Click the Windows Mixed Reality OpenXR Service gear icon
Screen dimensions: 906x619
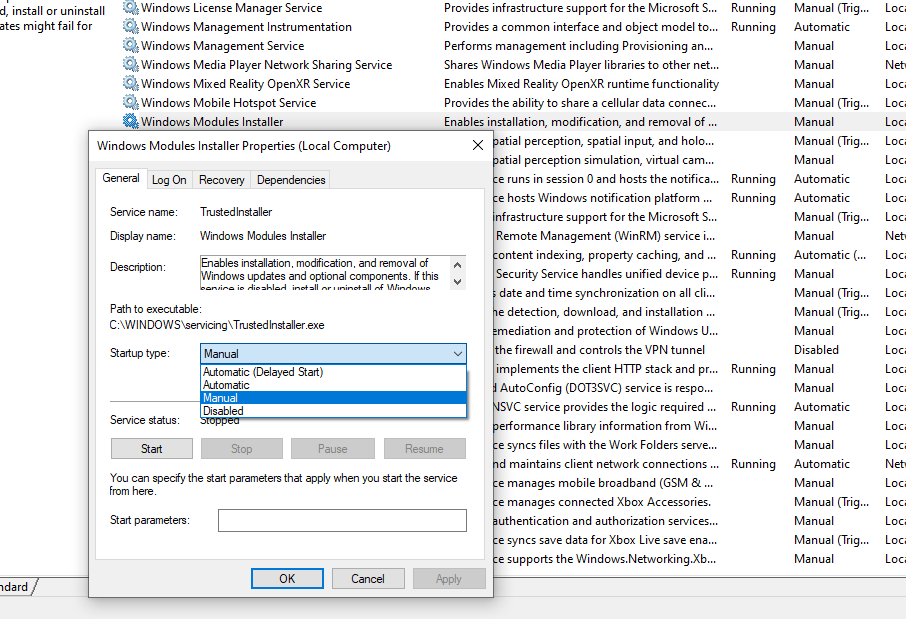pyautogui.click(x=131, y=84)
